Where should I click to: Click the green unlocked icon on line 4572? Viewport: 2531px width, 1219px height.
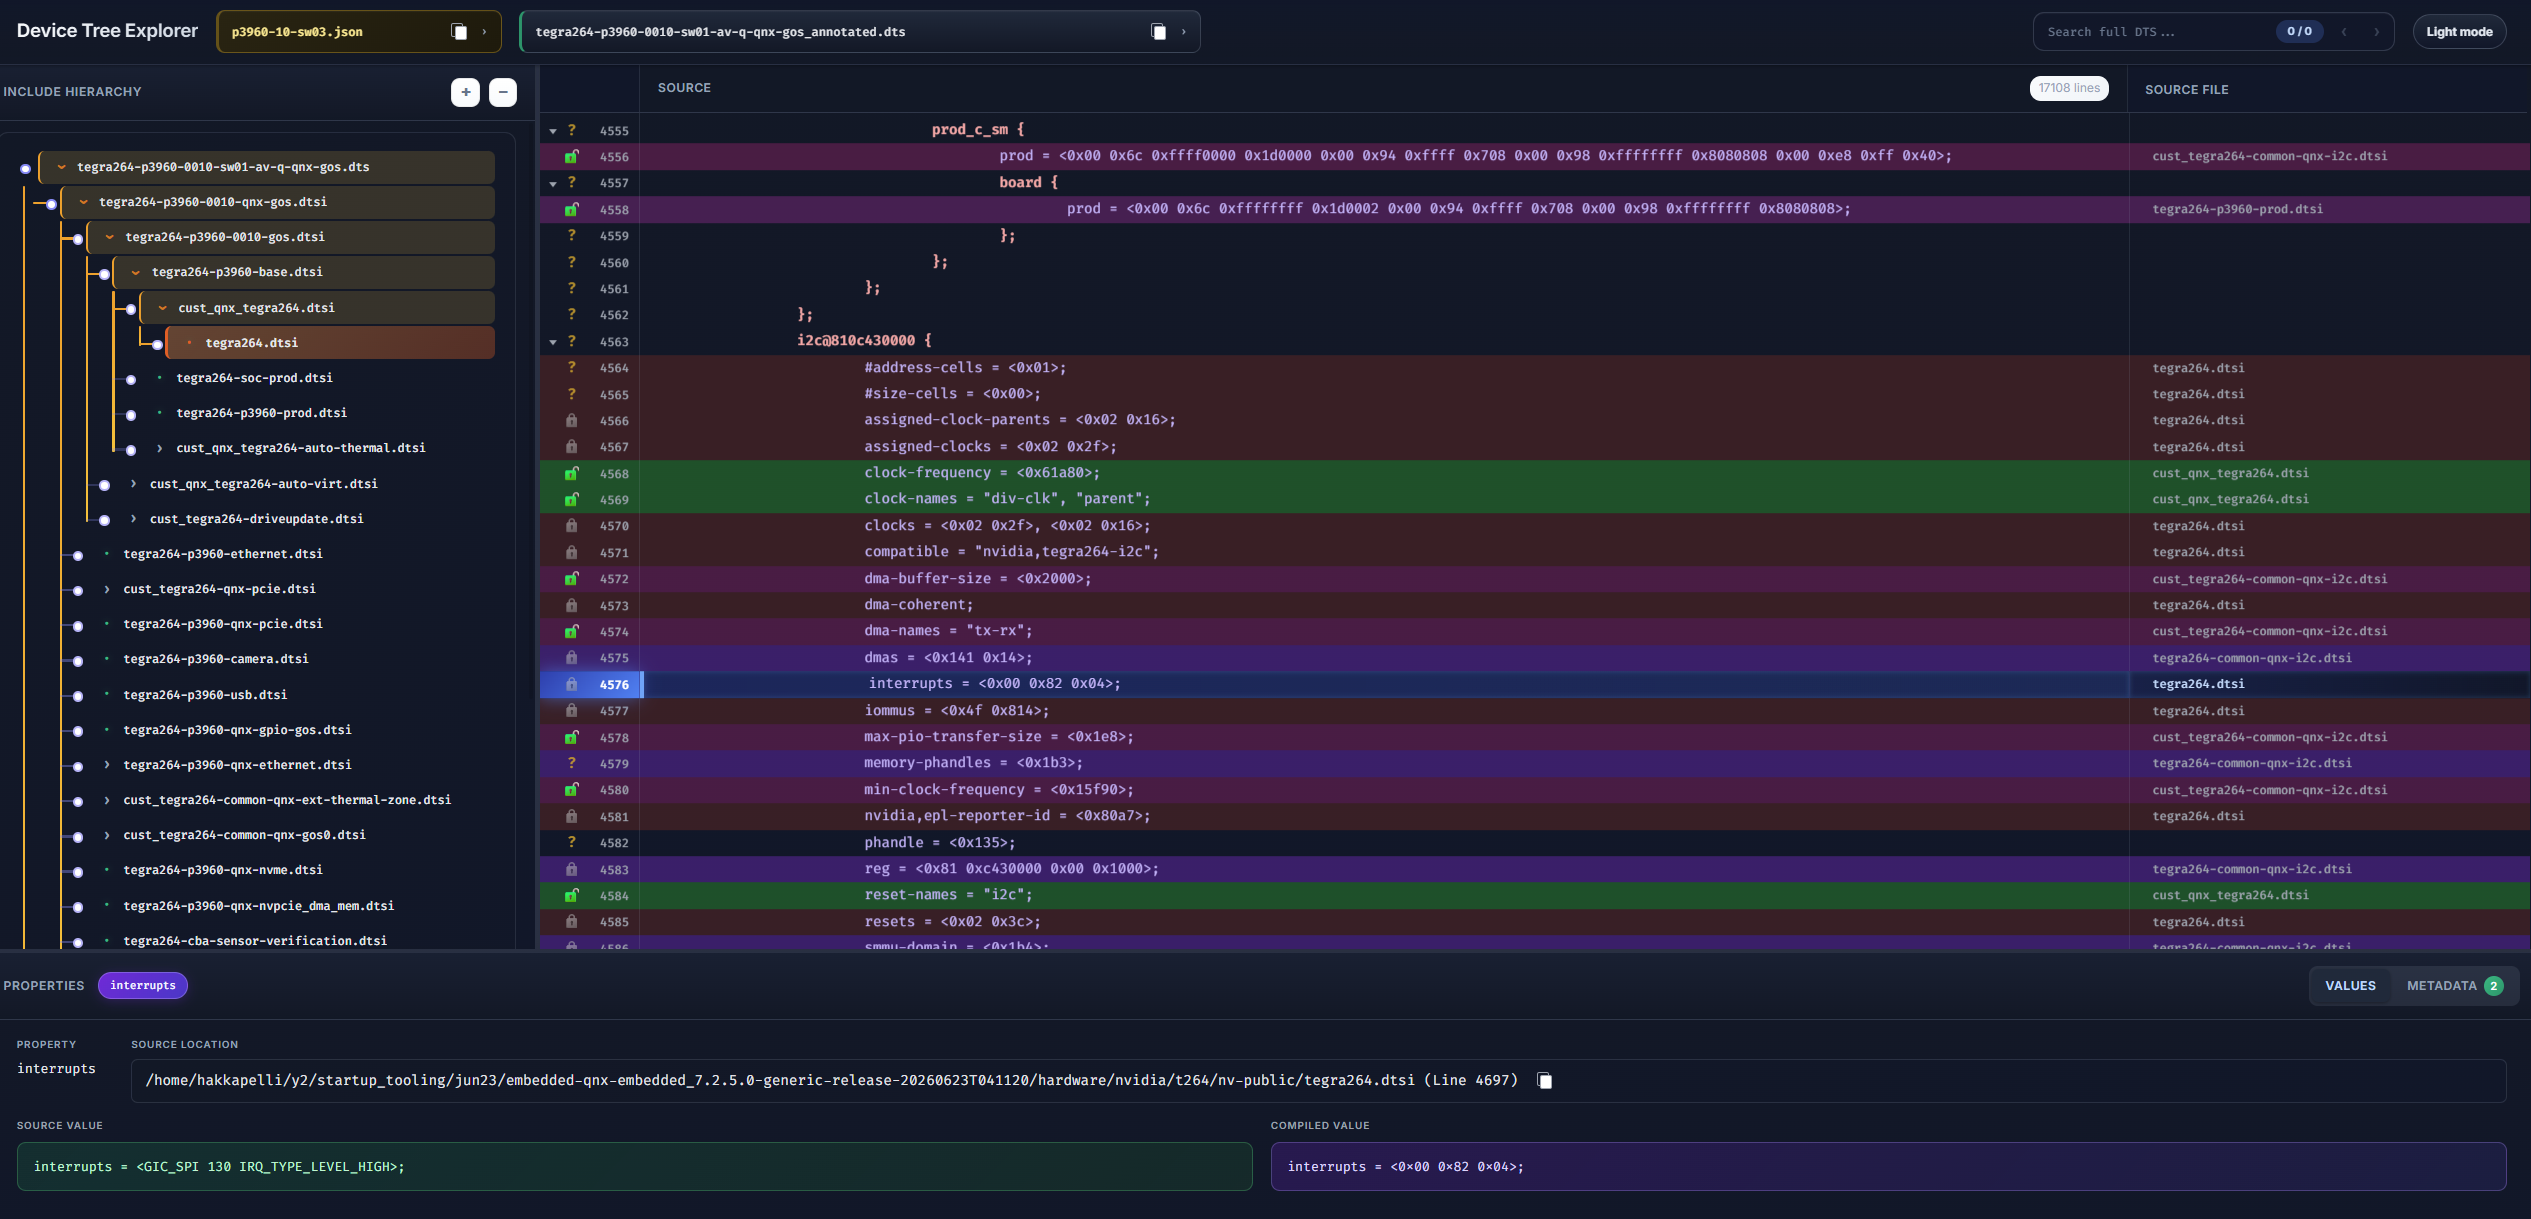pyautogui.click(x=571, y=579)
